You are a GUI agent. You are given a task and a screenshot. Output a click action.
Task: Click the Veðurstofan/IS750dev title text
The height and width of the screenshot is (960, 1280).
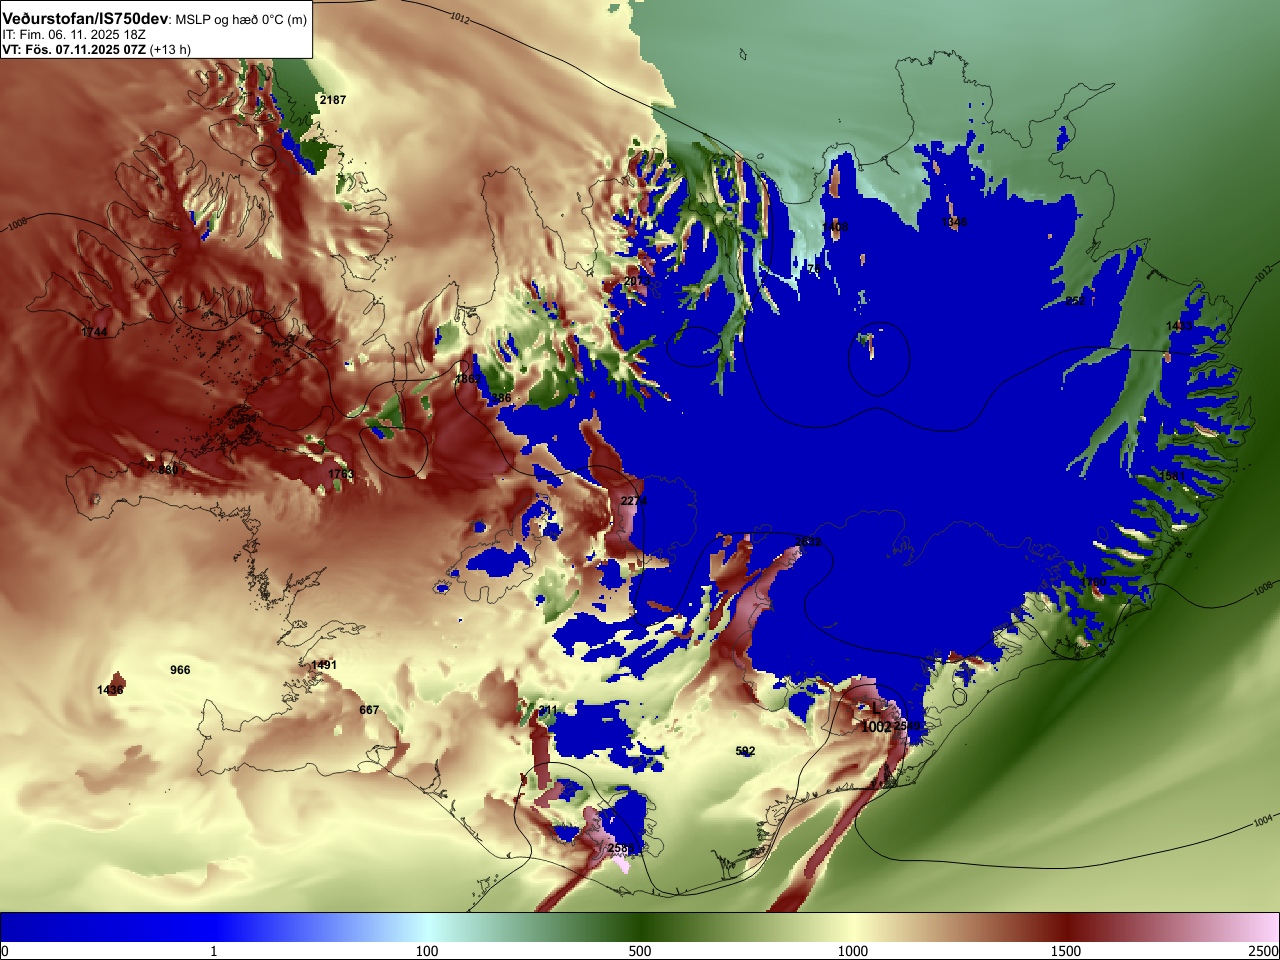(x=86, y=19)
